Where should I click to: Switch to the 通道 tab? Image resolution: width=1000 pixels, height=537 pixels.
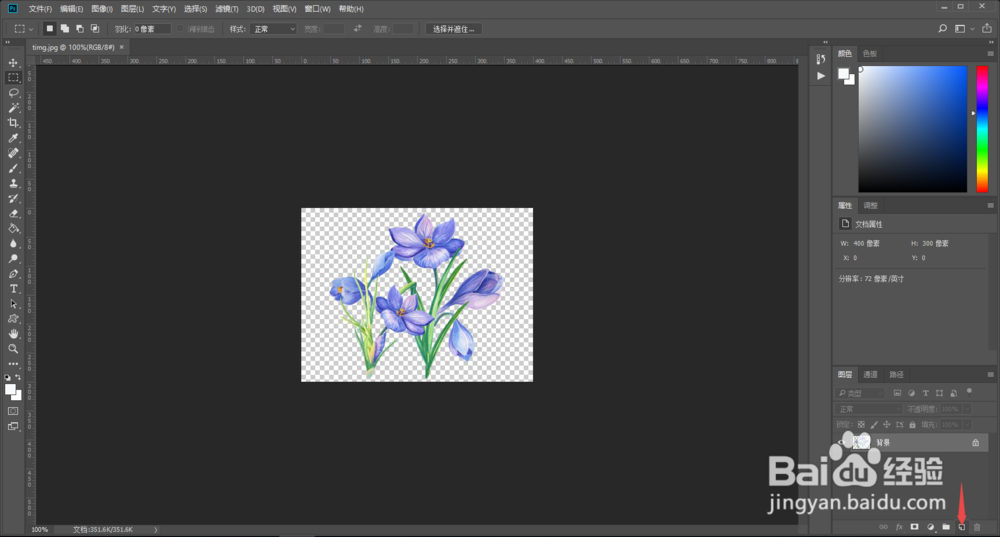click(x=871, y=374)
